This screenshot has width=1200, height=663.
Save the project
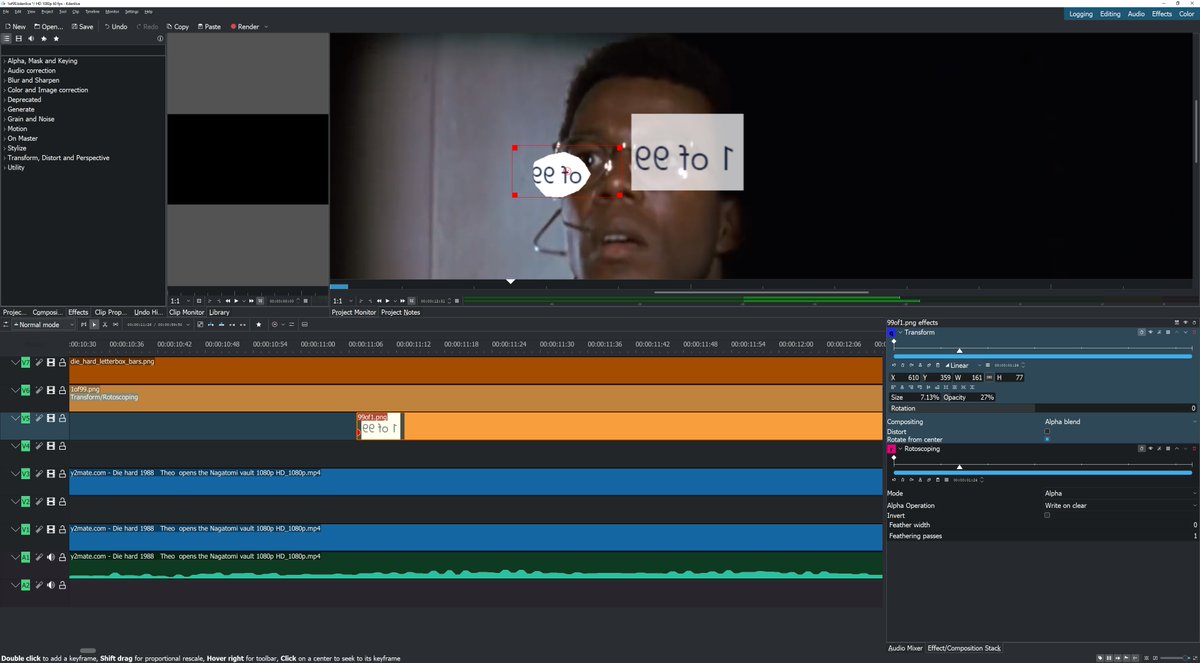(81, 27)
